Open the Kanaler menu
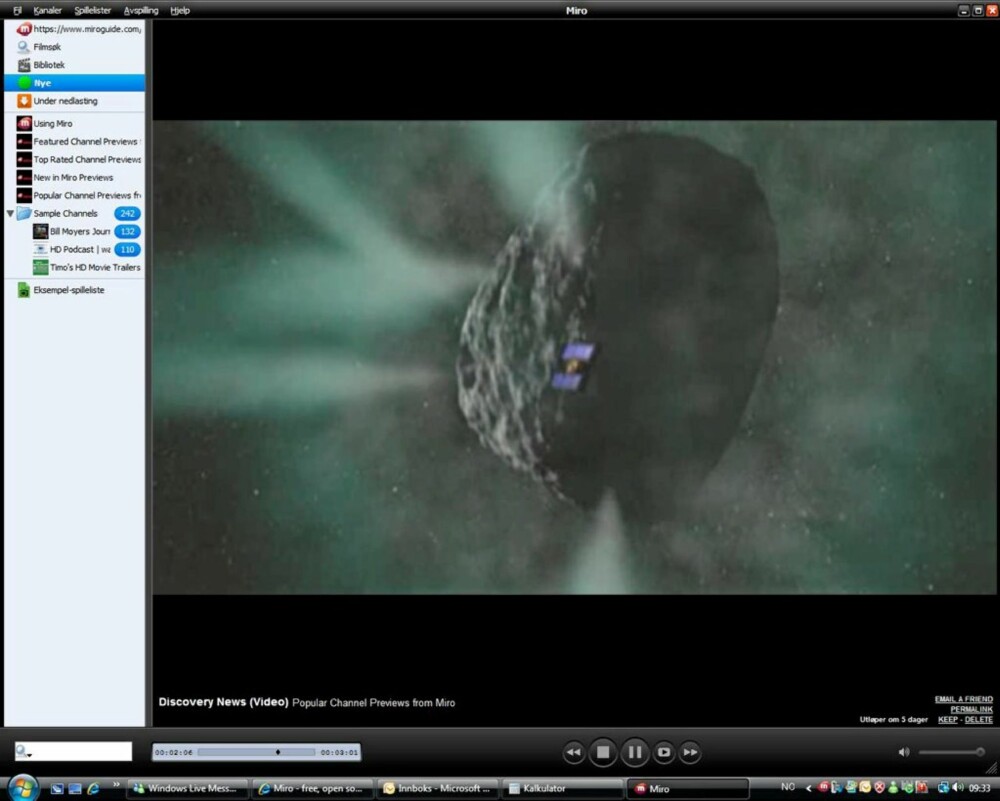 pos(47,10)
